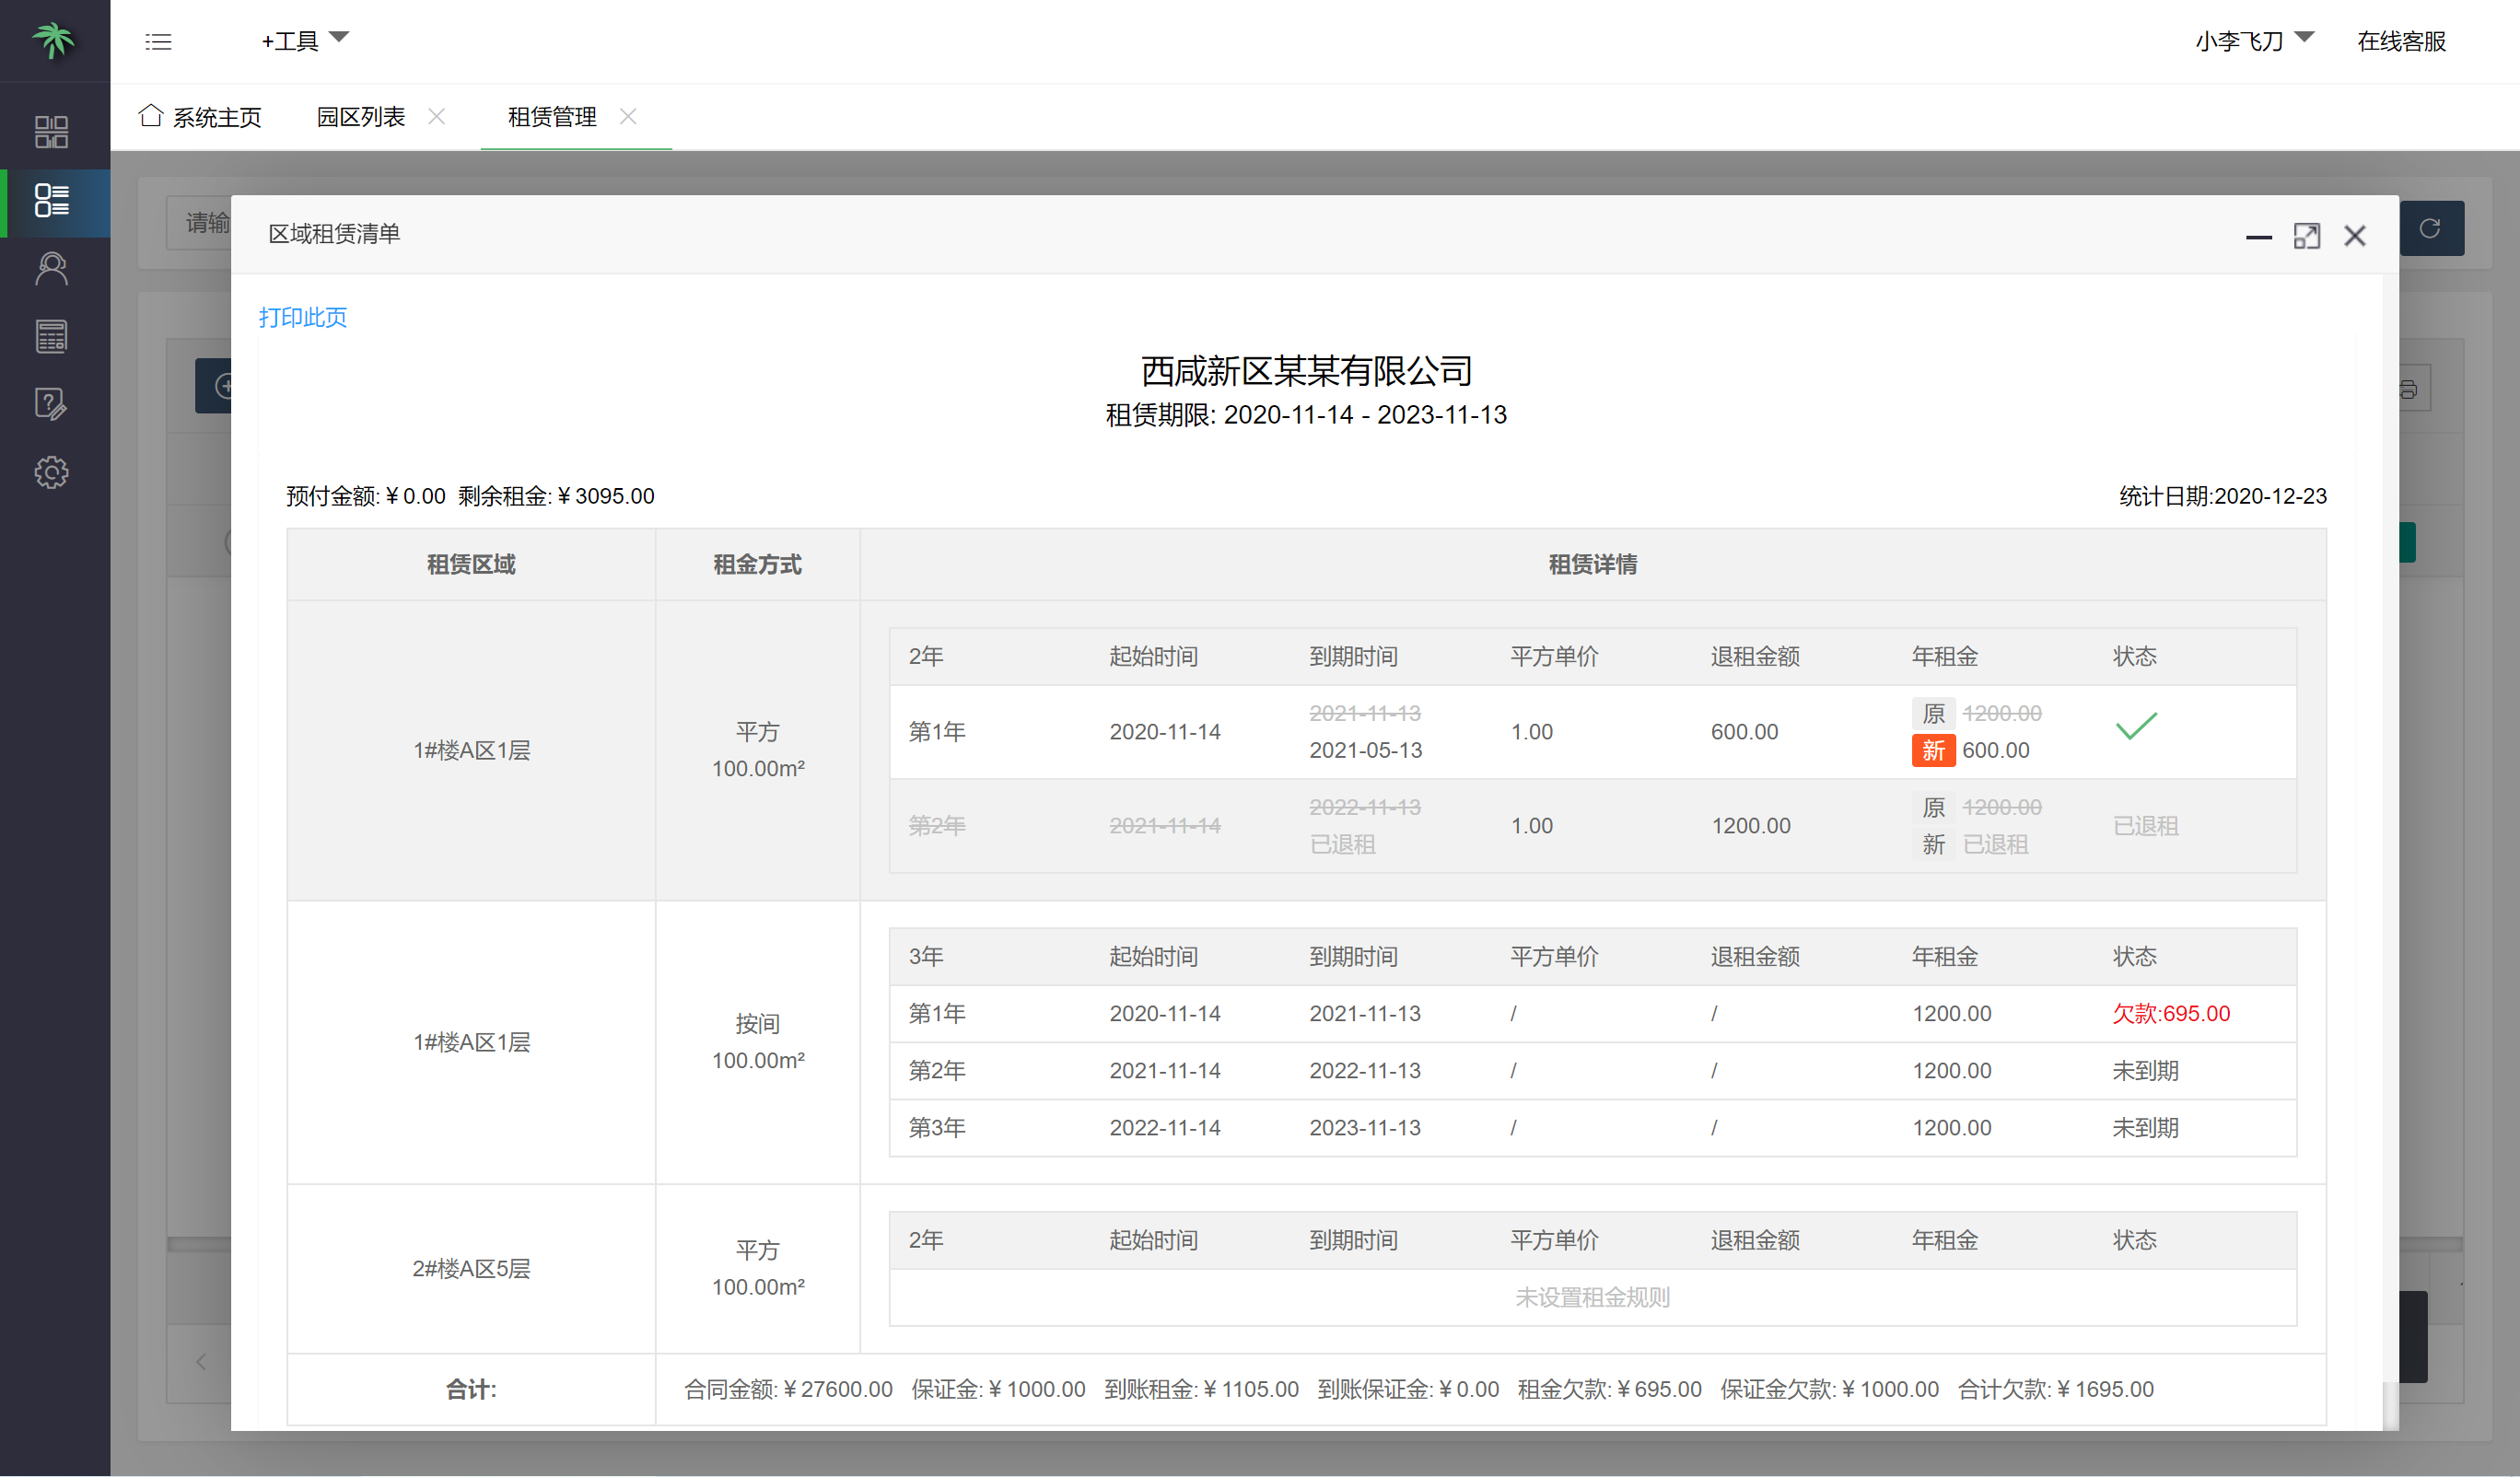Viewport: 2520px width, 1477px height.
Task: Open the help edit sidebar icon
Action: (52, 404)
